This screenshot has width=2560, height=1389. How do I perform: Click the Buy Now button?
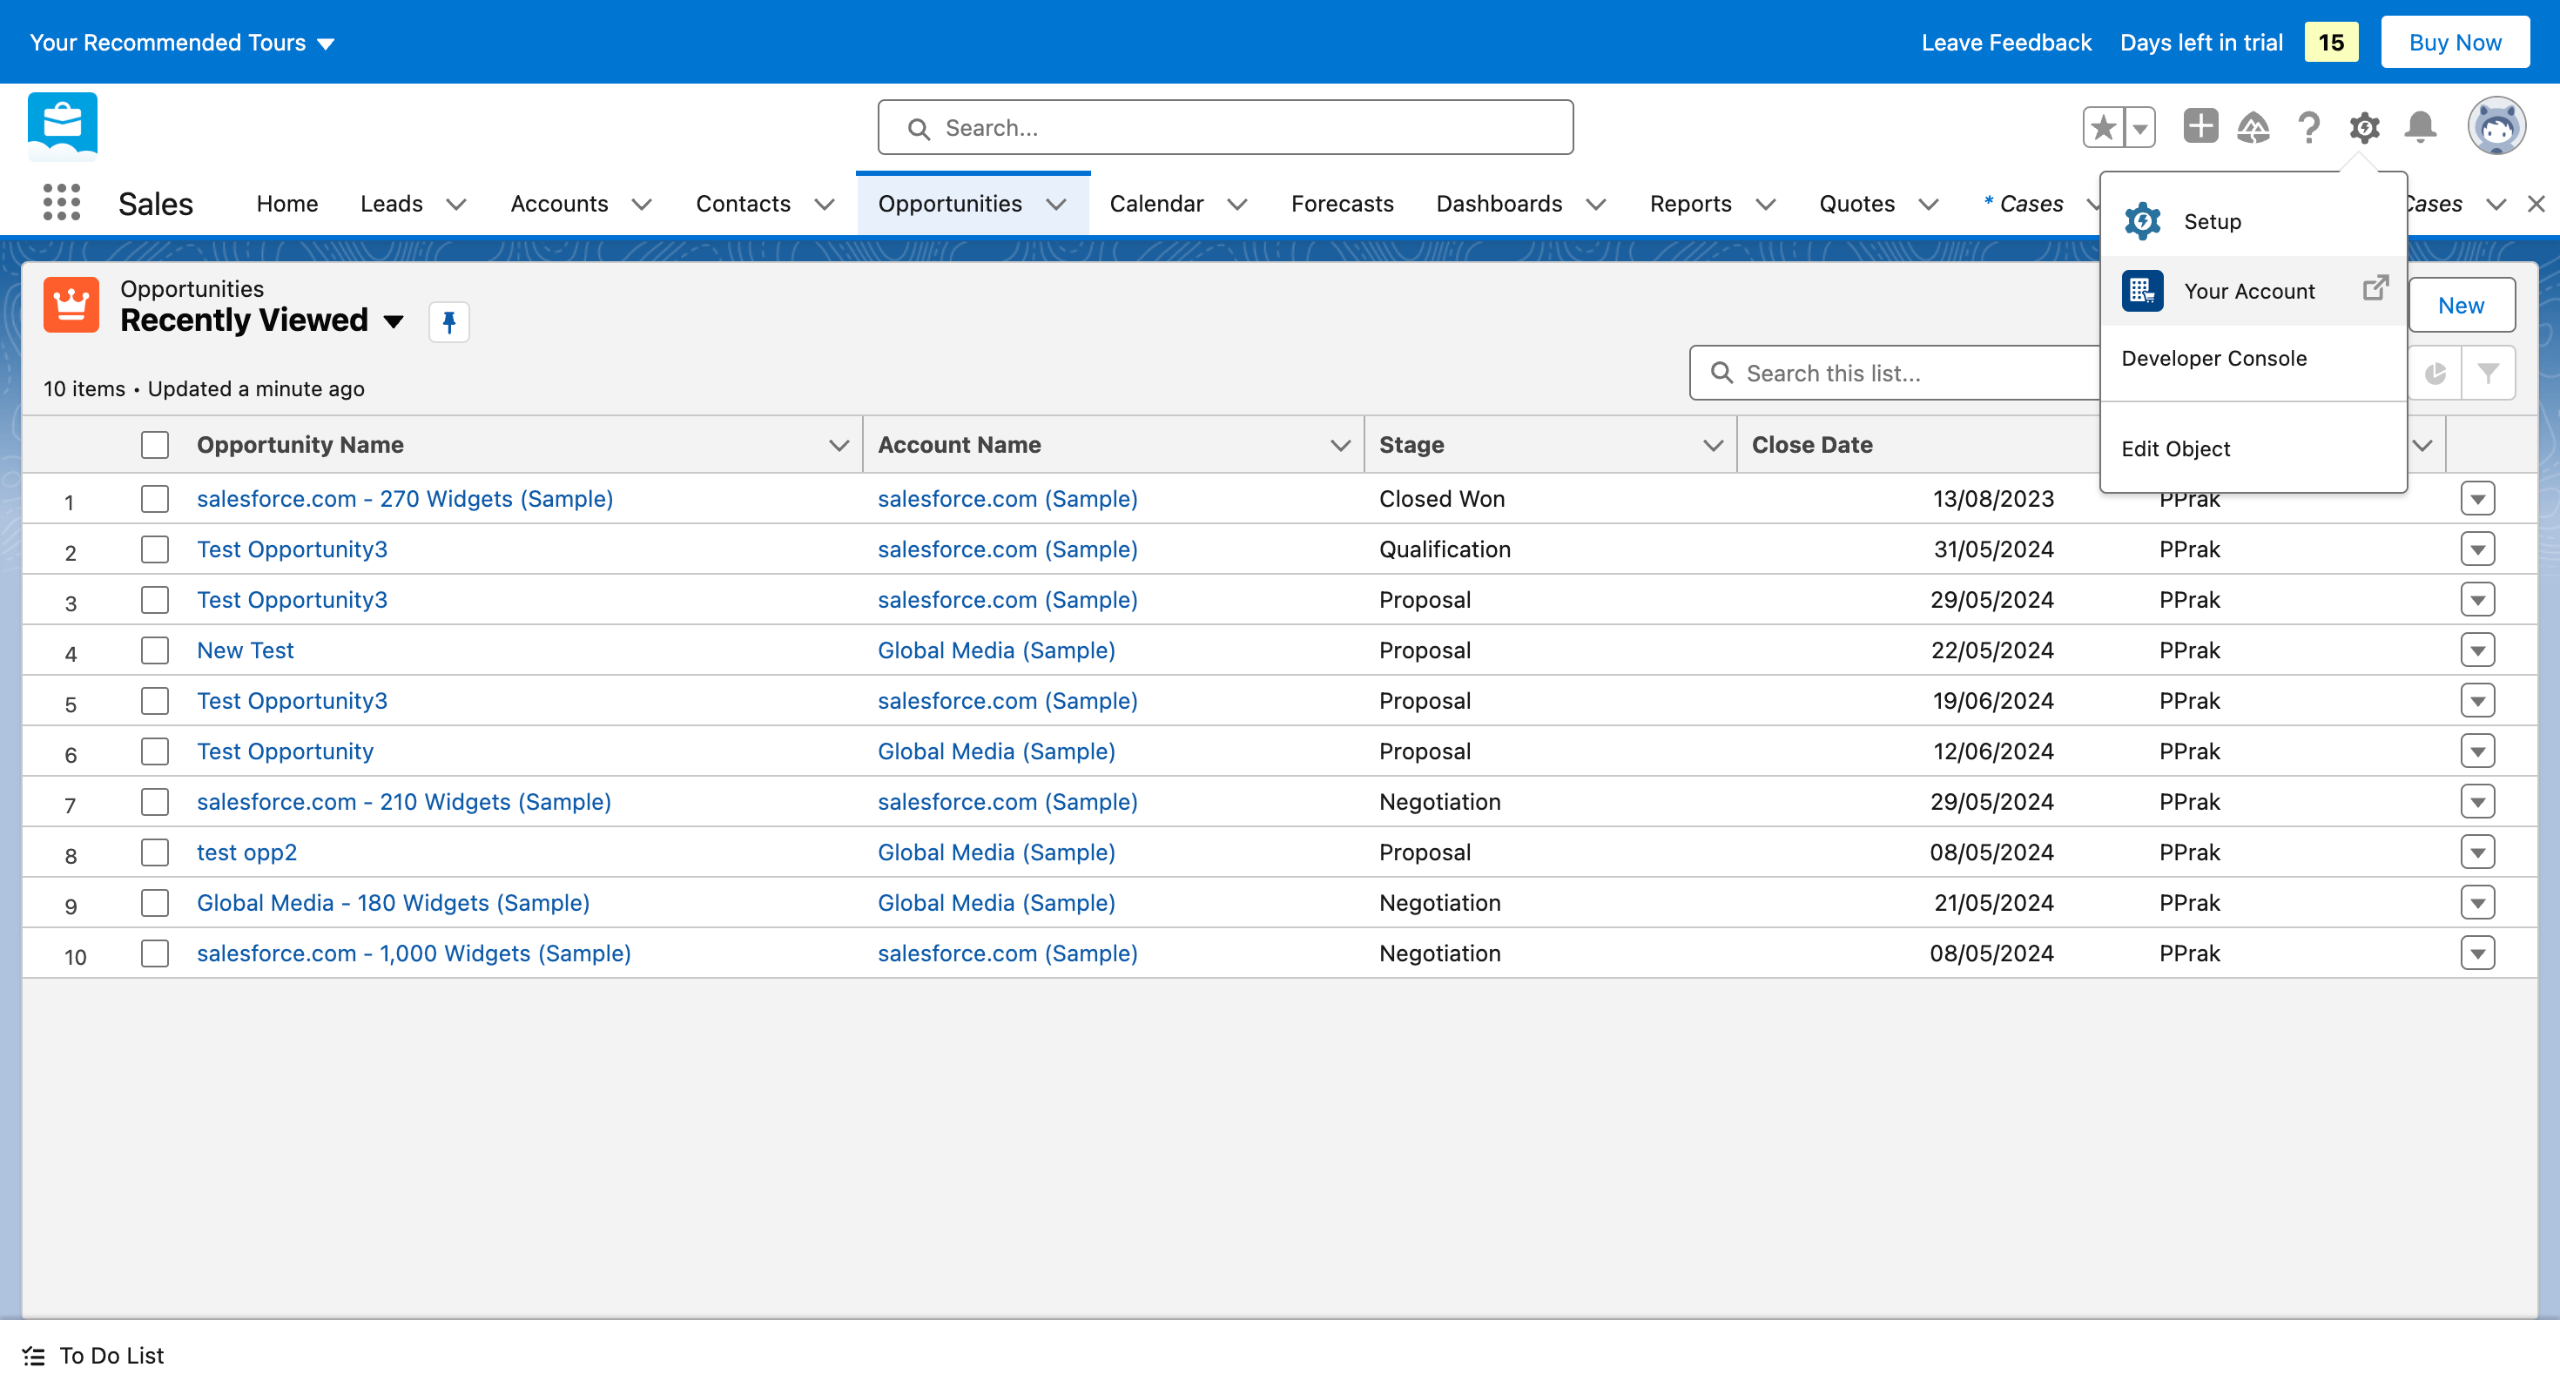pyautogui.click(x=2455, y=42)
